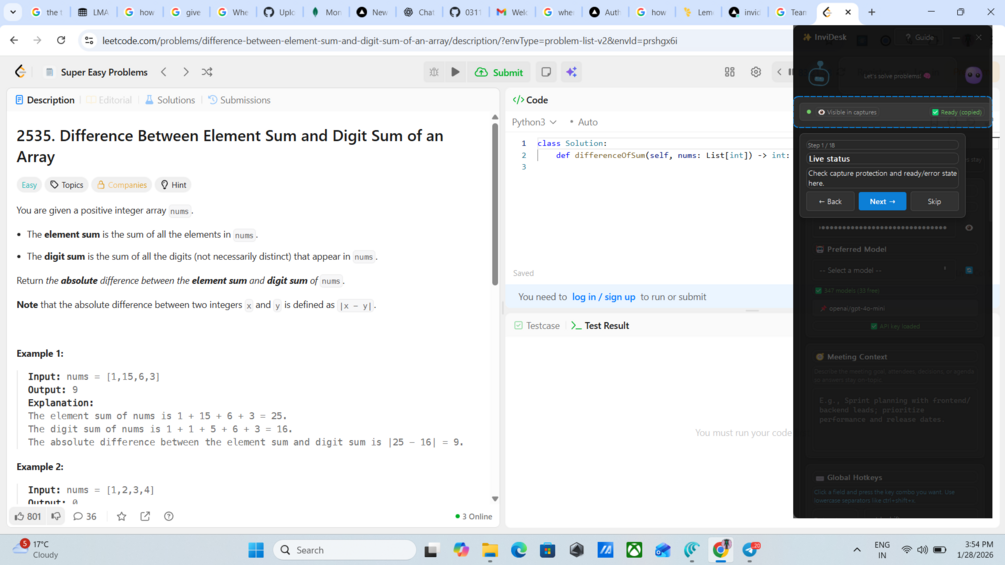Image resolution: width=1005 pixels, height=565 pixels.
Task: Open browser tab search dropdown
Action: [13, 12]
